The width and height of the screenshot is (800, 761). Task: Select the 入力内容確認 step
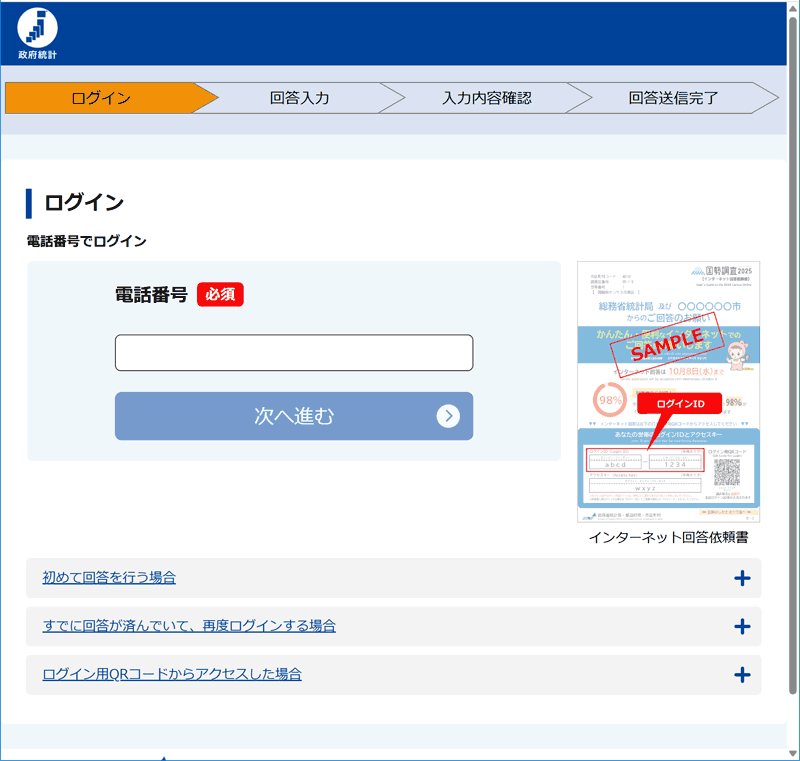click(x=486, y=98)
